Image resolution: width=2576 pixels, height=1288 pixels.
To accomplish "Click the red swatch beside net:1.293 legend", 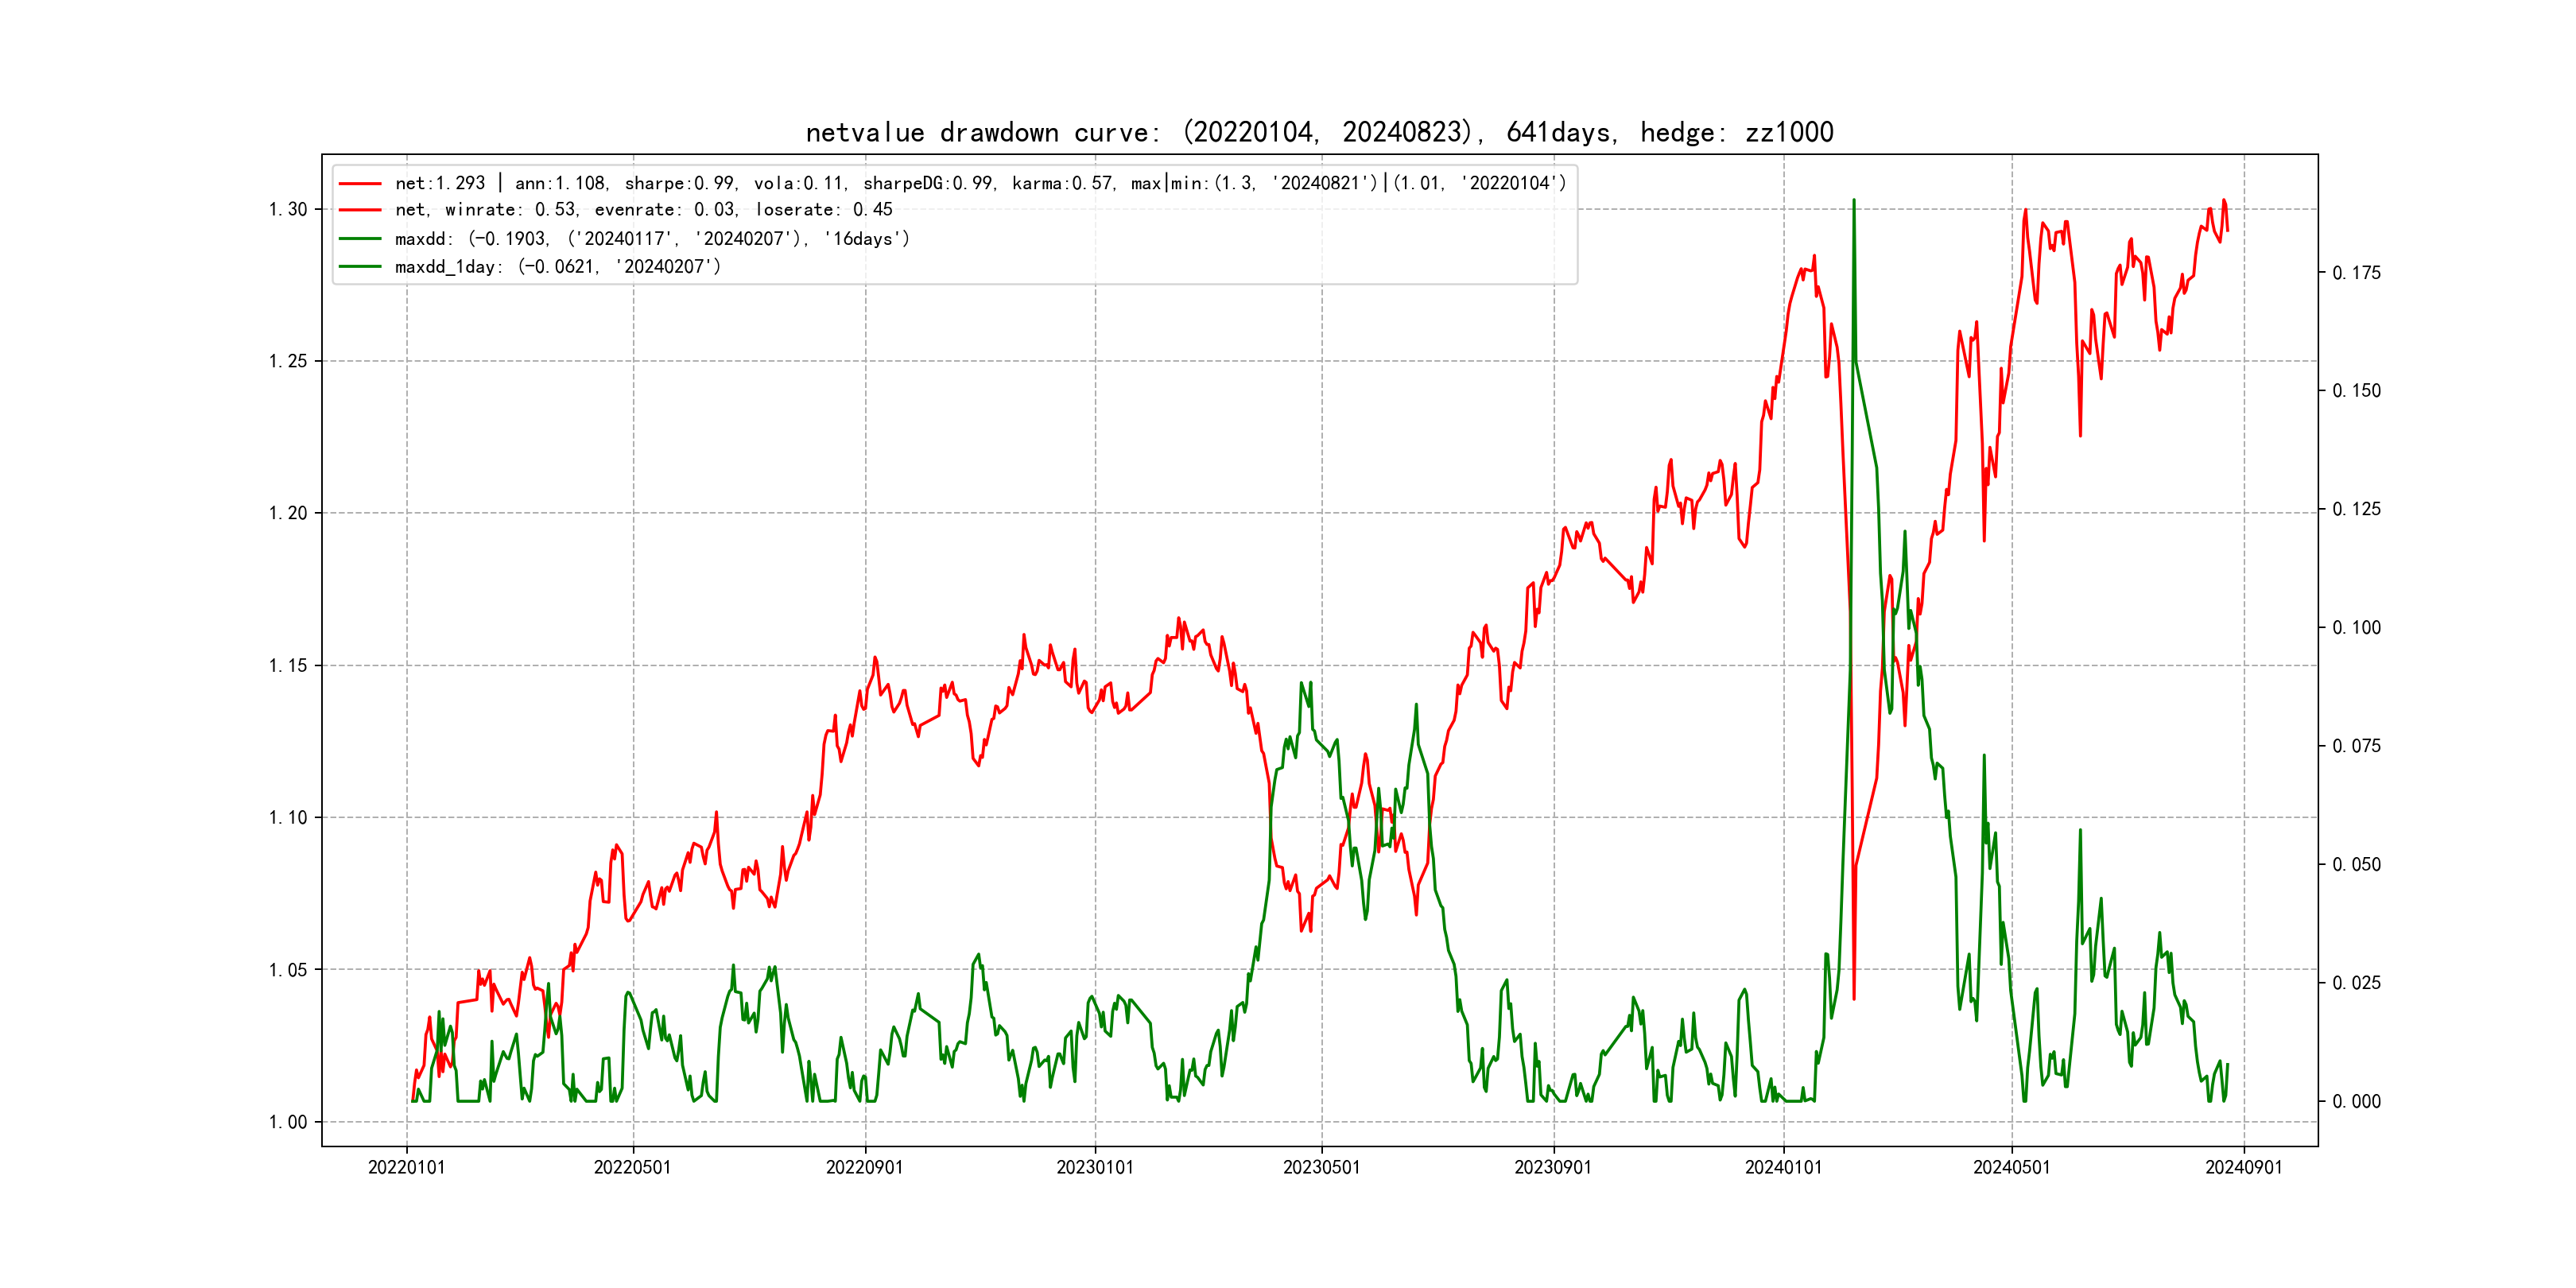I will [360, 184].
